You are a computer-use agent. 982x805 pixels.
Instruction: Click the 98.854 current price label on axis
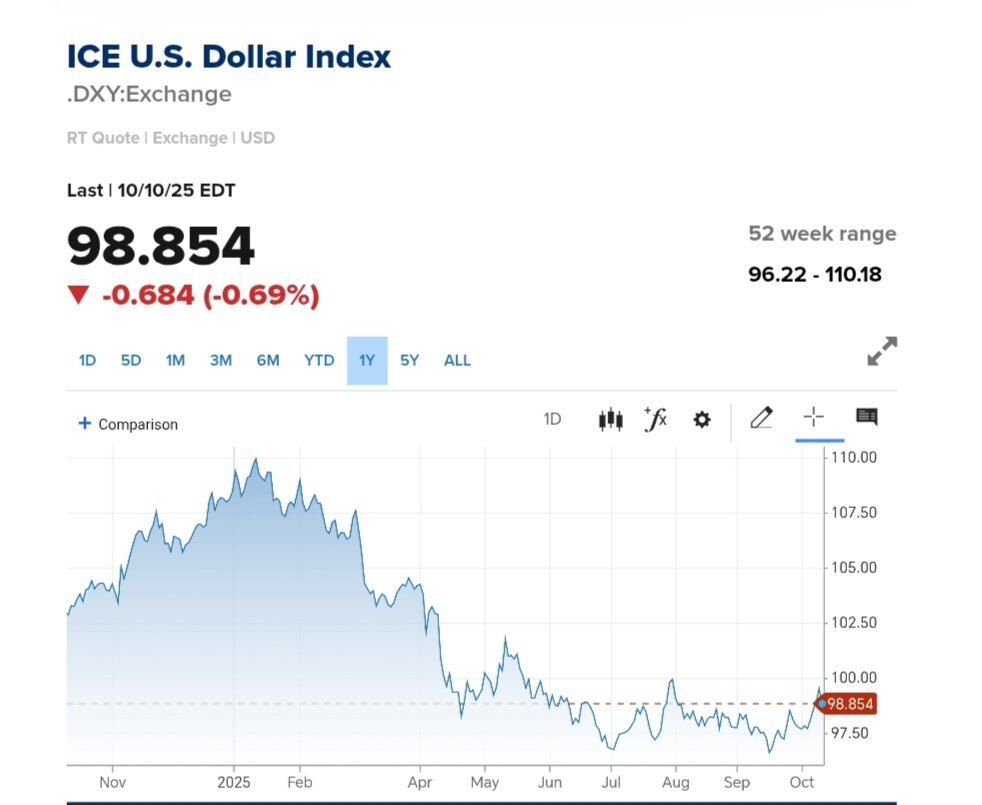coord(850,704)
